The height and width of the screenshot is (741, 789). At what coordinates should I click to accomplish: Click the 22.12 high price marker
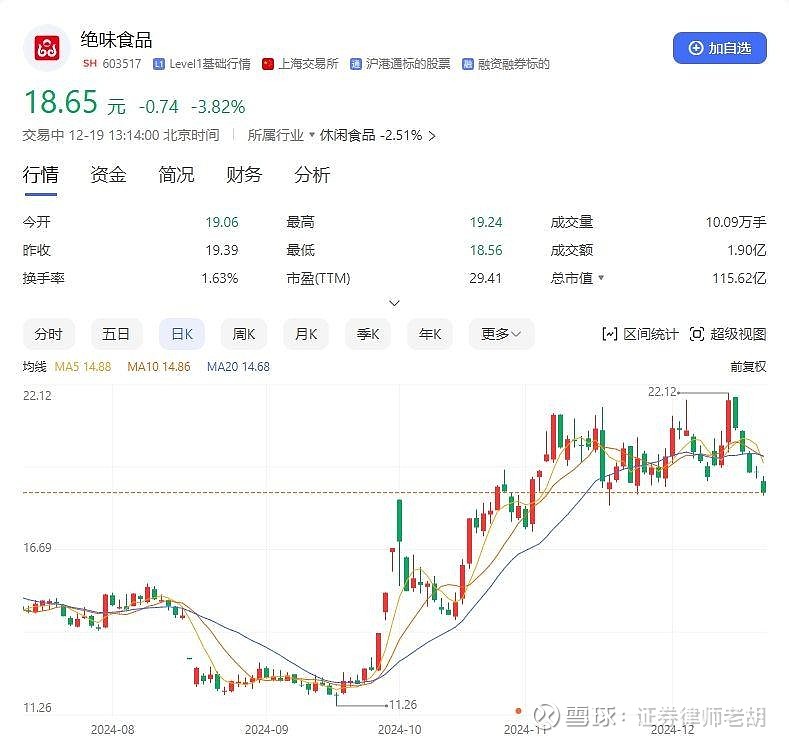click(x=662, y=391)
